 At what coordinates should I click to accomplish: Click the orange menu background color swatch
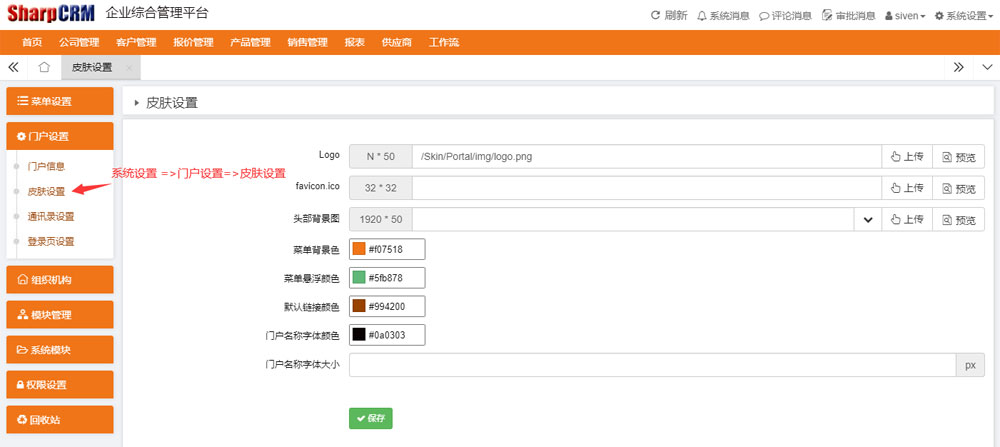pyautogui.click(x=359, y=249)
